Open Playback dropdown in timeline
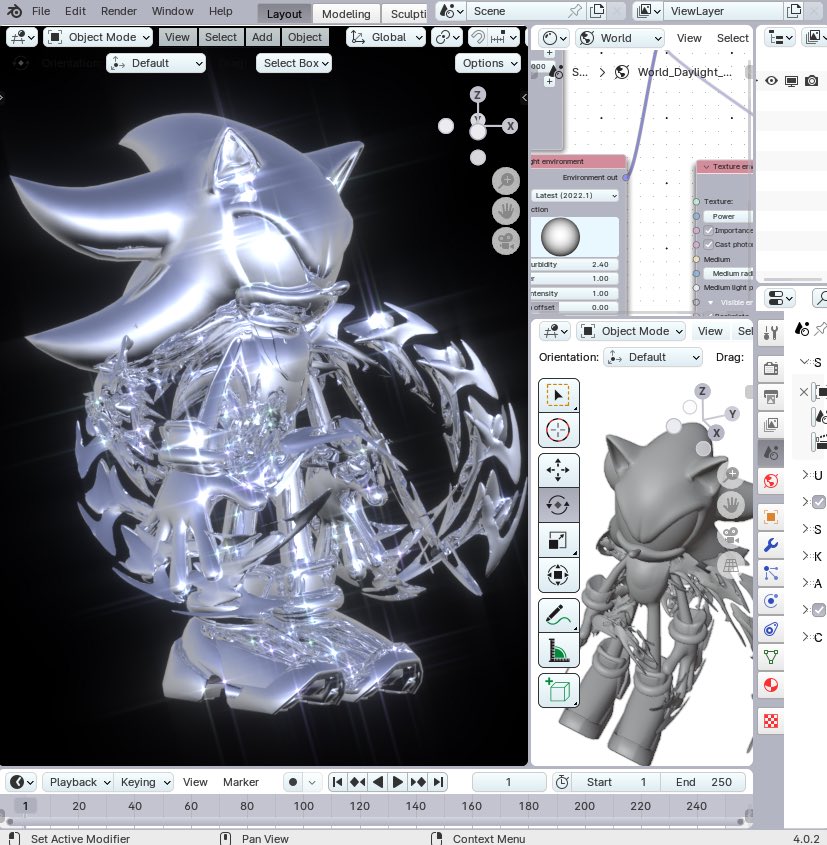Viewport: 827px width, 845px height. [78, 782]
